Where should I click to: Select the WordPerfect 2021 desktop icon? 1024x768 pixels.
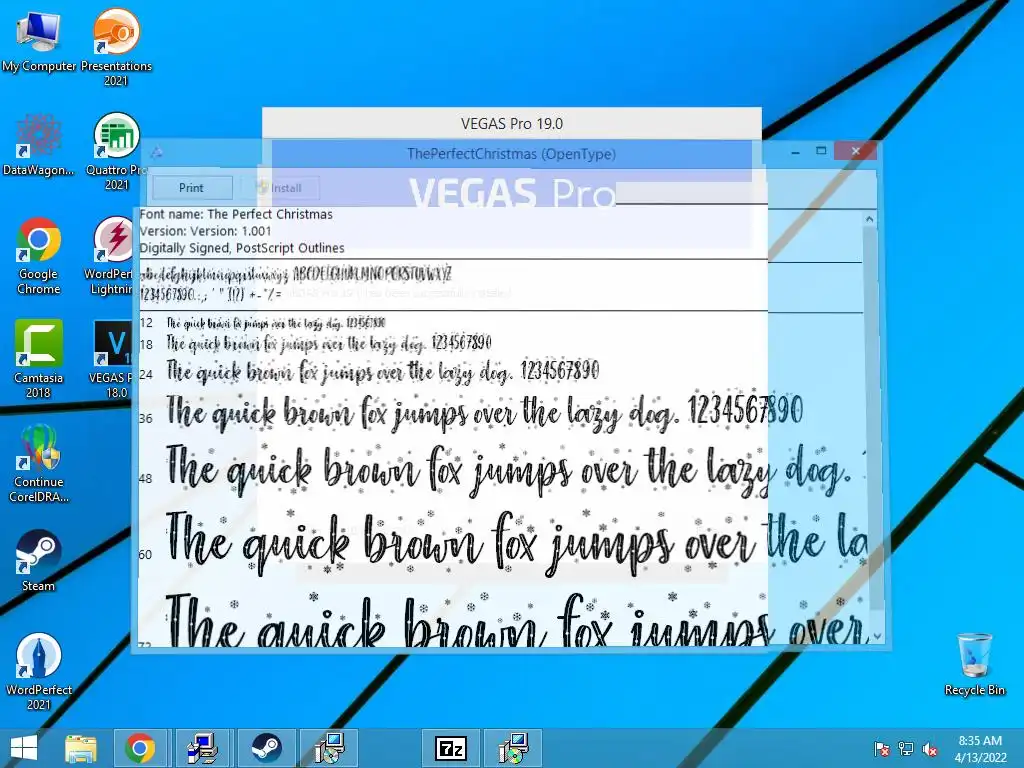(39, 671)
